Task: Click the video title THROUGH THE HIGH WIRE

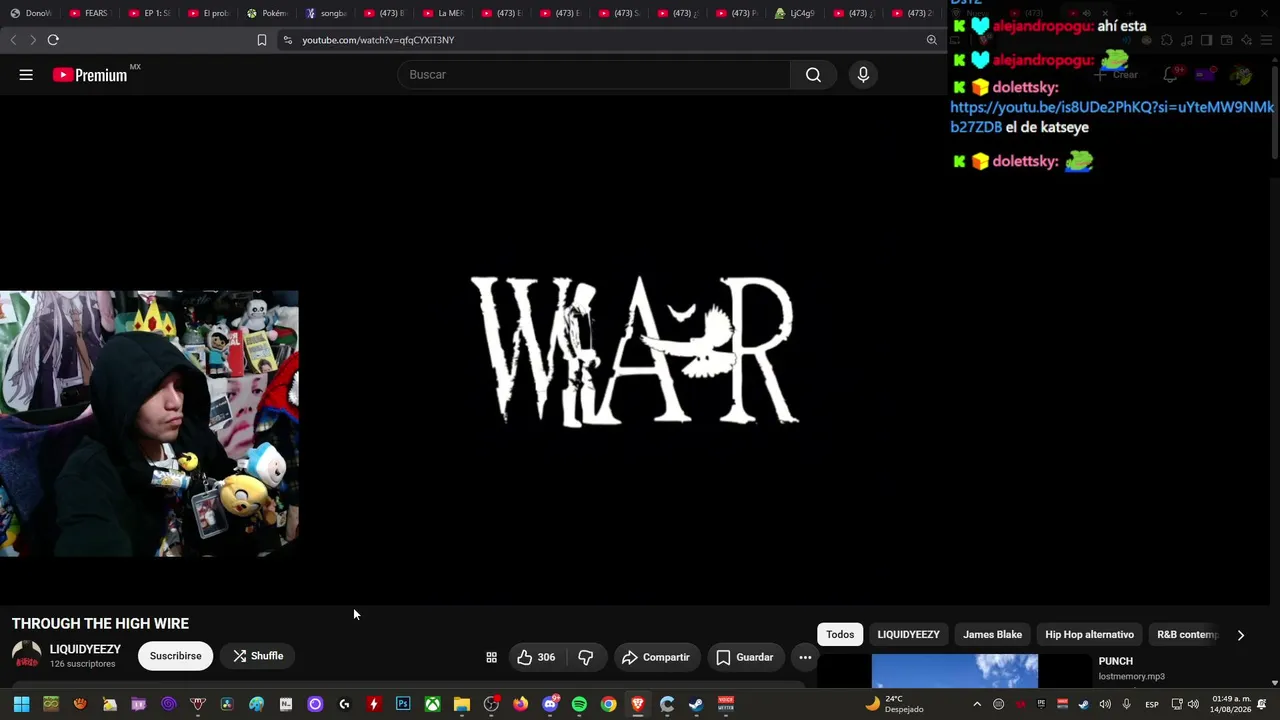Action: pos(100,624)
